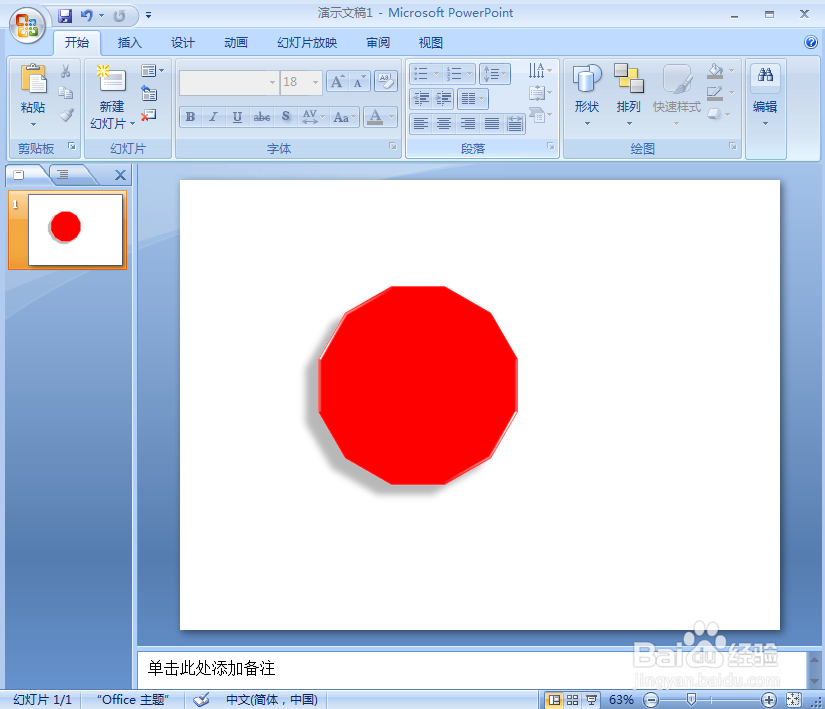Decrease list indent level

click(421, 98)
